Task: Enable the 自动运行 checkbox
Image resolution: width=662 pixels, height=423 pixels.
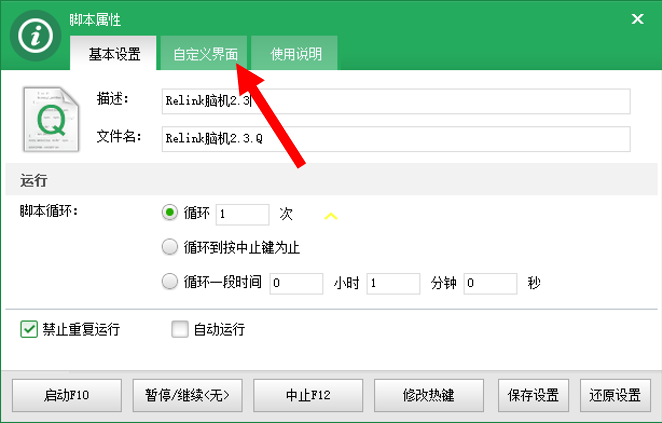Action: [180, 328]
